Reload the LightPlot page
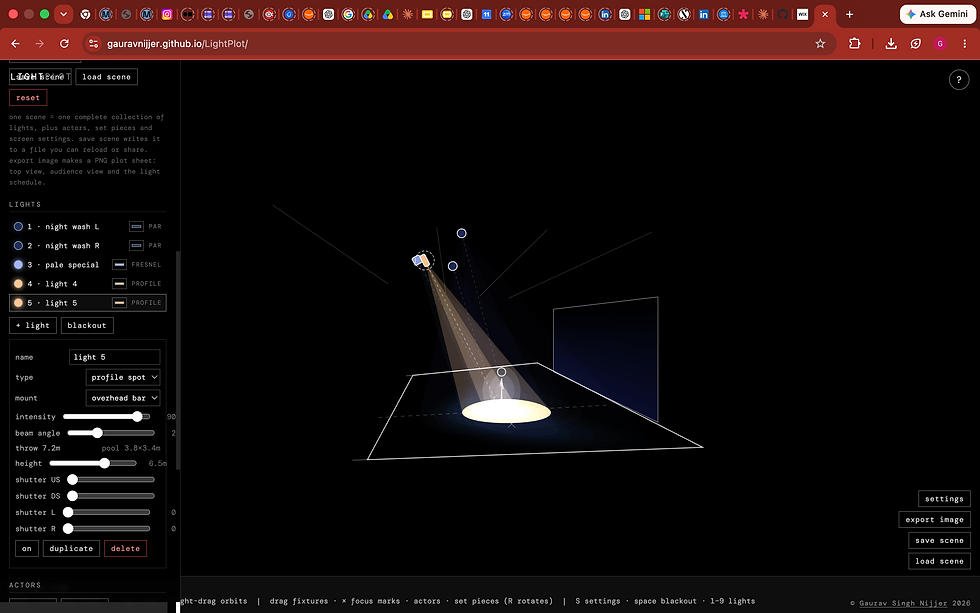Screen dimensions: 980x613 (x=64, y=44)
